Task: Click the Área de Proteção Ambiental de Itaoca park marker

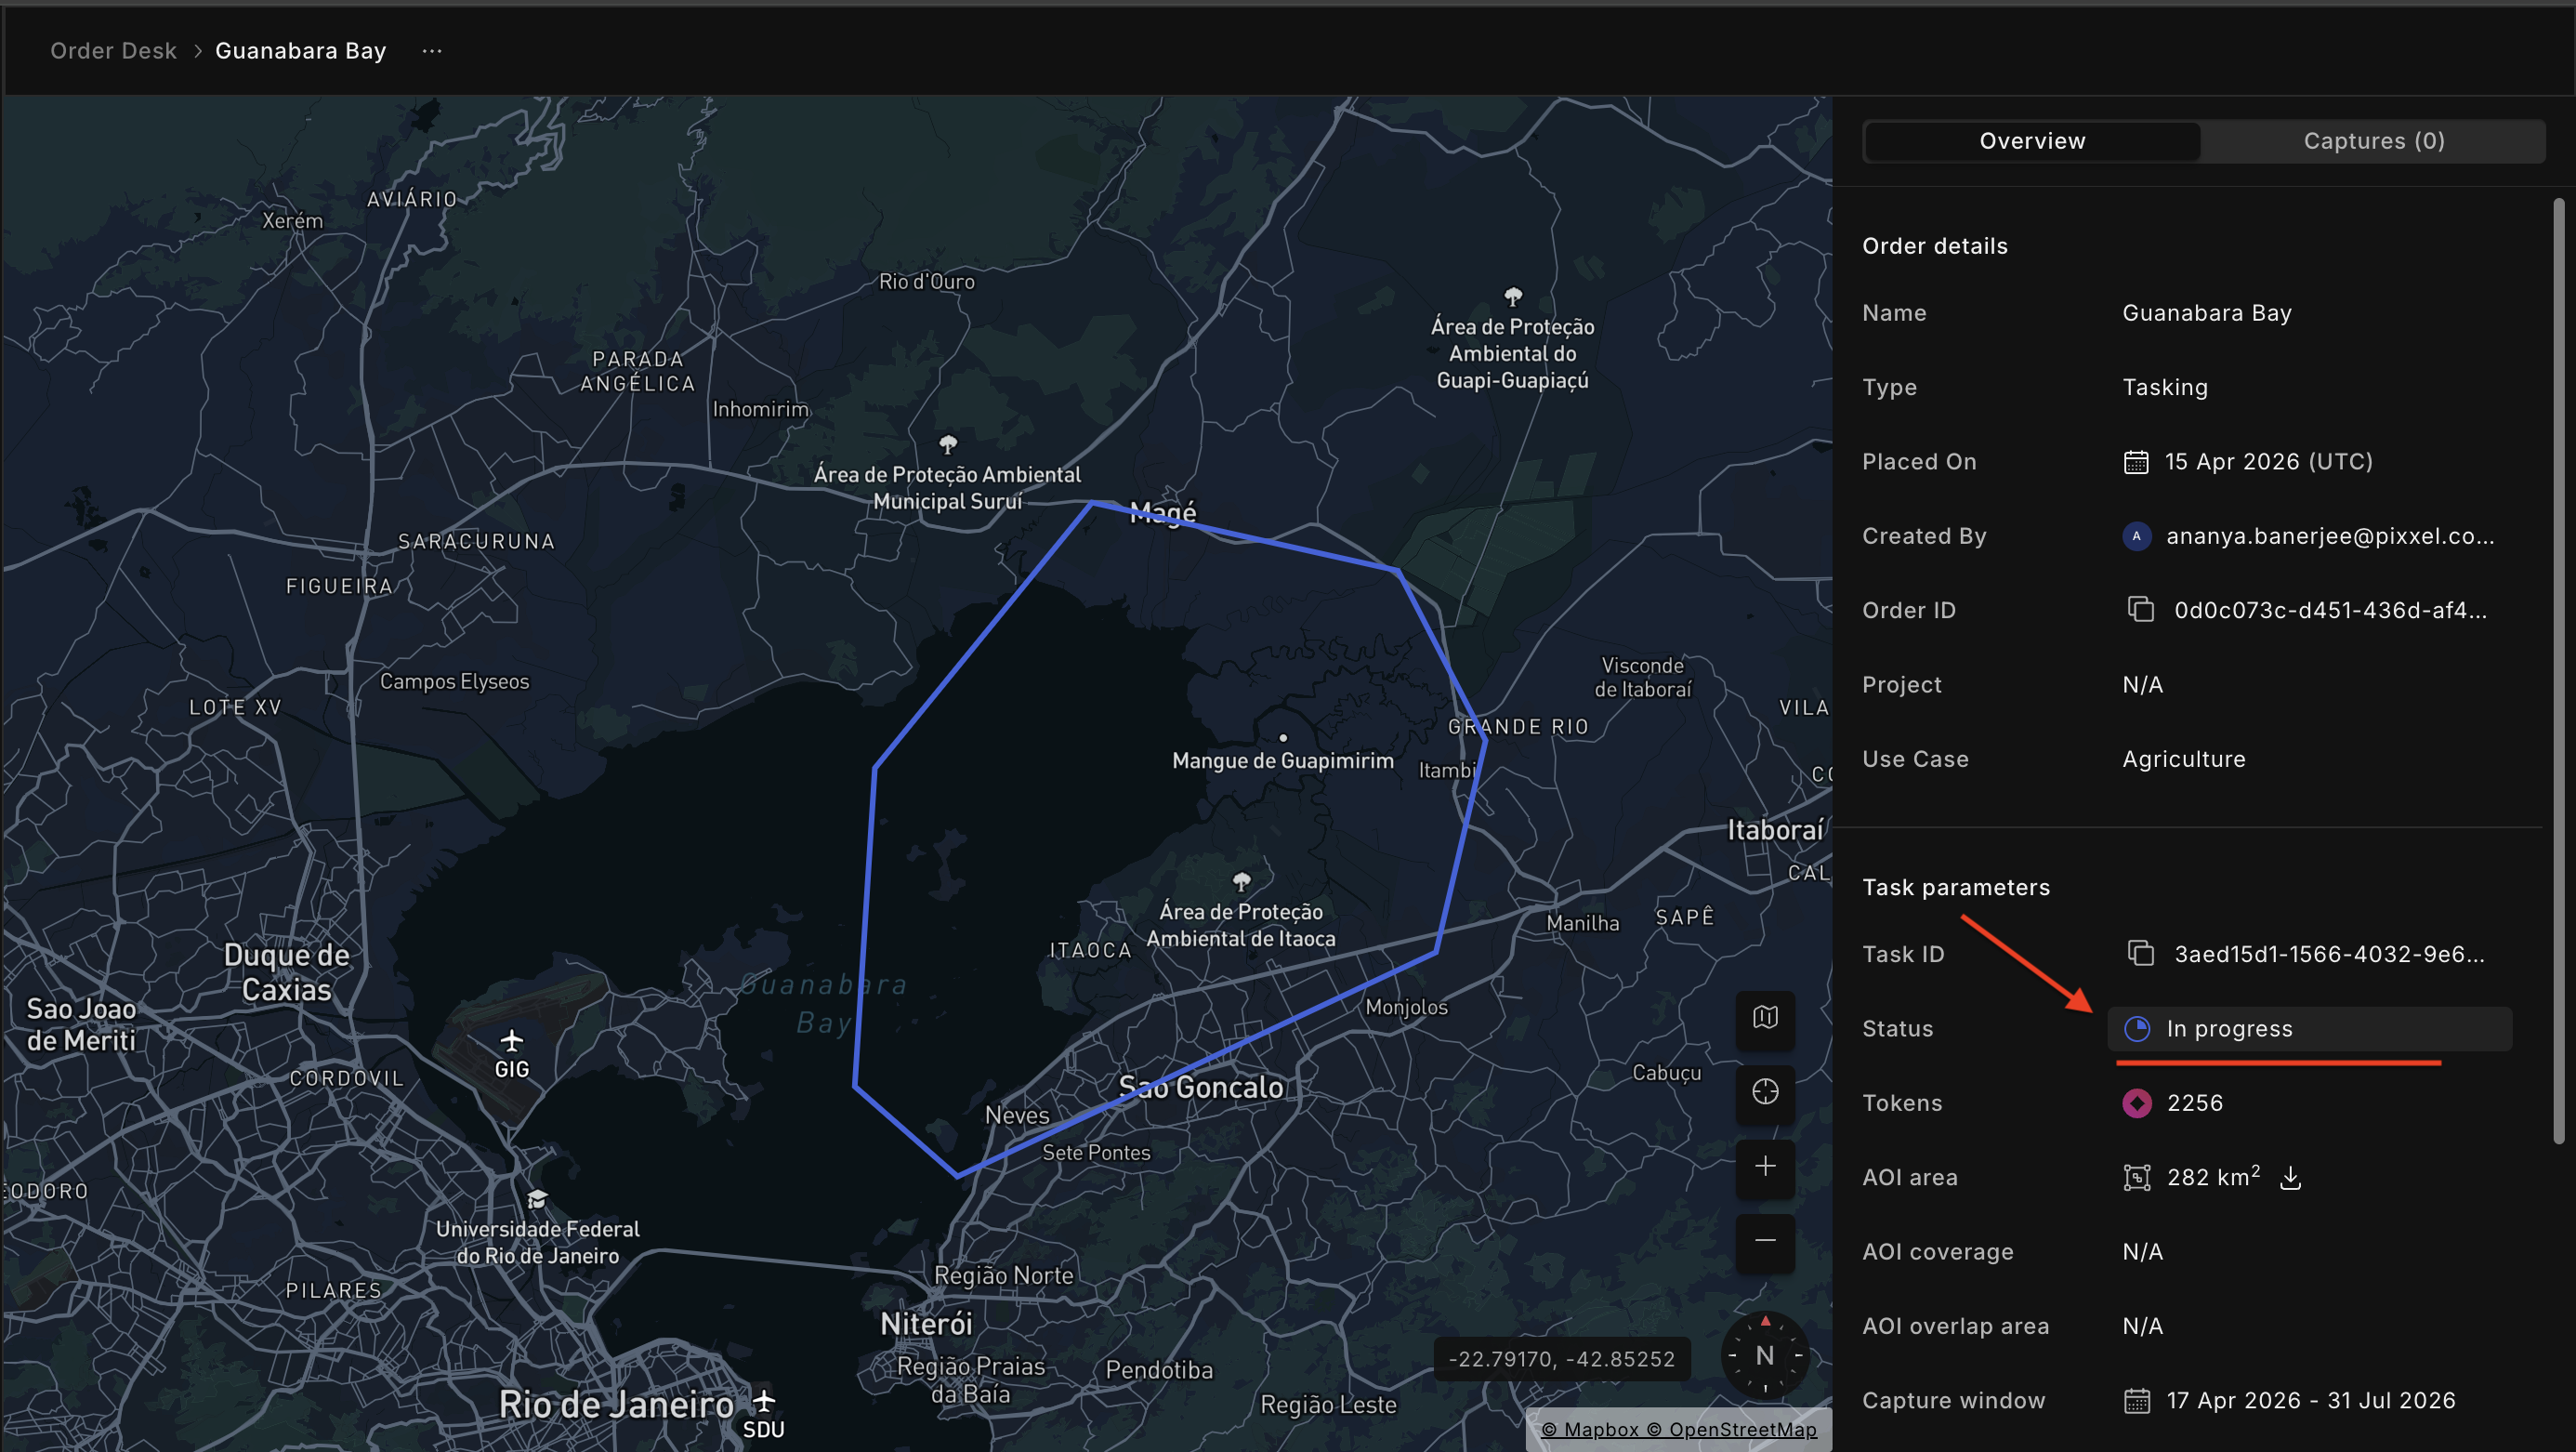Action: (1241, 881)
